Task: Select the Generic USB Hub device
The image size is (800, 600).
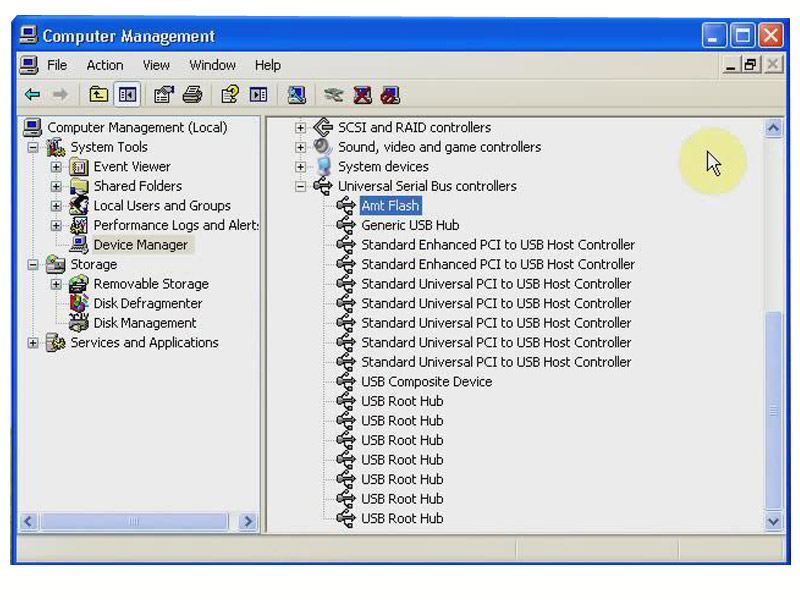Action: [x=410, y=225]
